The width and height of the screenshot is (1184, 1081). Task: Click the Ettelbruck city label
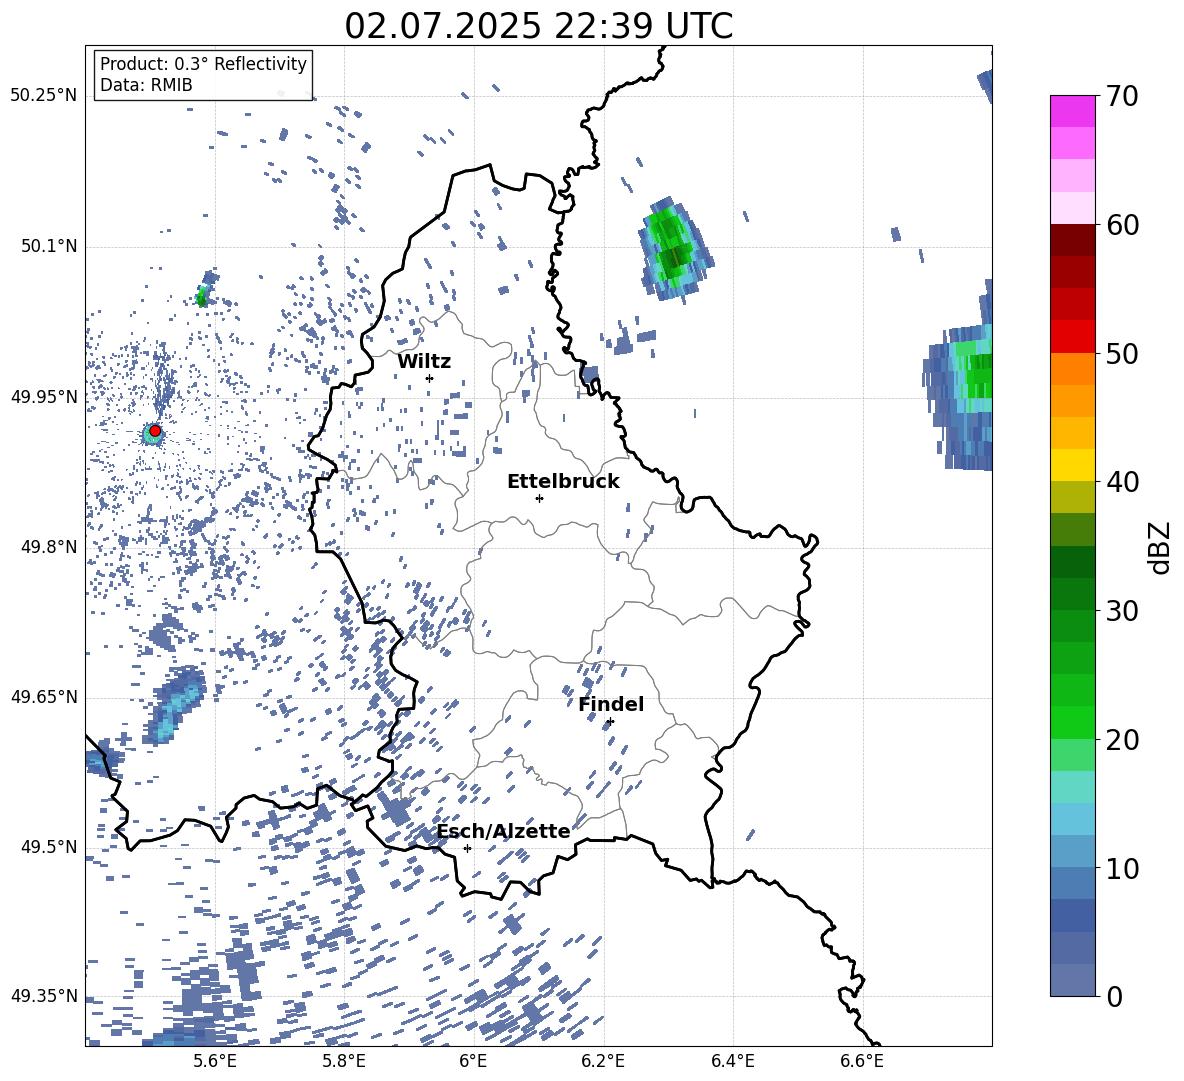point(563,482)
